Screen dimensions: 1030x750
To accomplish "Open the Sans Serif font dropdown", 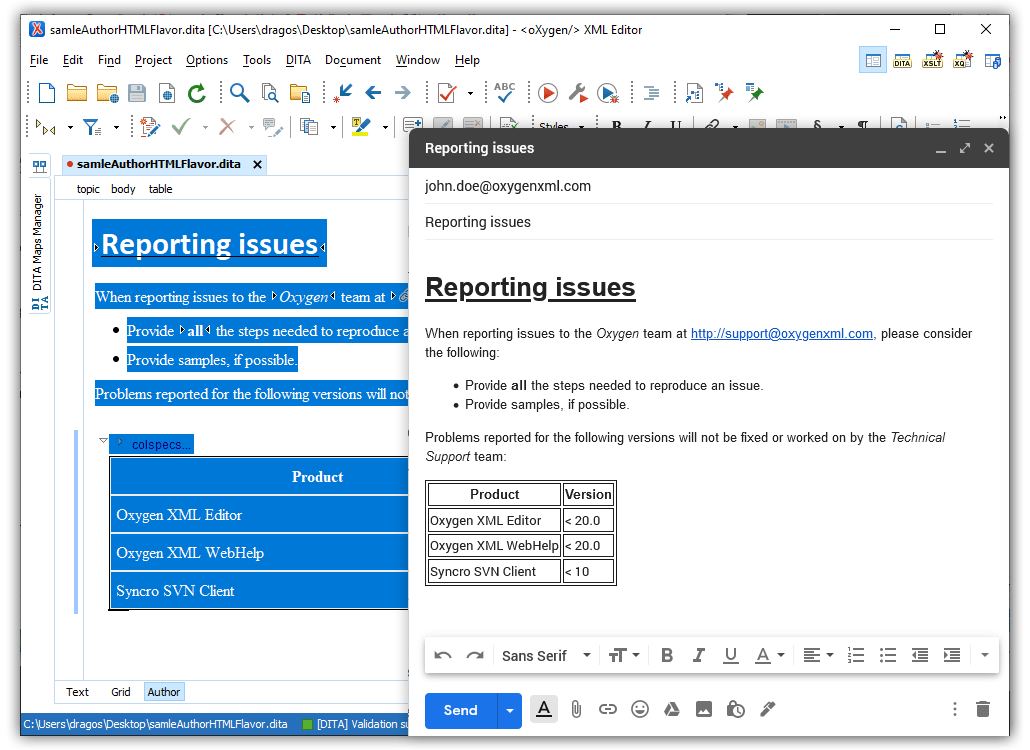I will pos(546,655).
